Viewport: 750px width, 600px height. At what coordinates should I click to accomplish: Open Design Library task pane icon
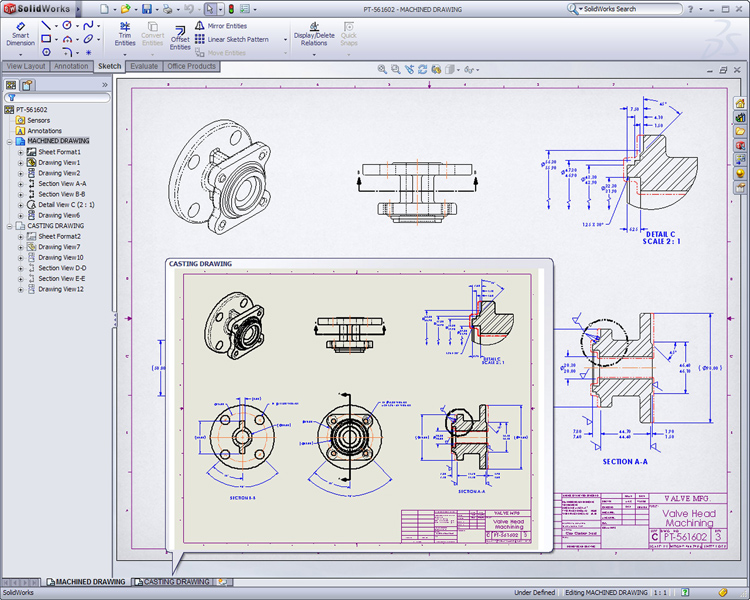(x=740, y=117)
